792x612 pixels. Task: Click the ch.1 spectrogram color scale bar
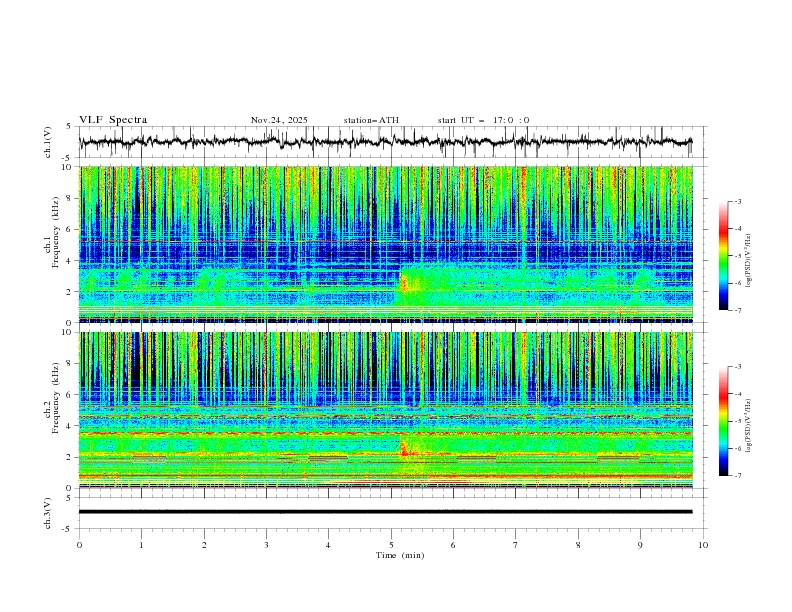[x=723, y=256]
